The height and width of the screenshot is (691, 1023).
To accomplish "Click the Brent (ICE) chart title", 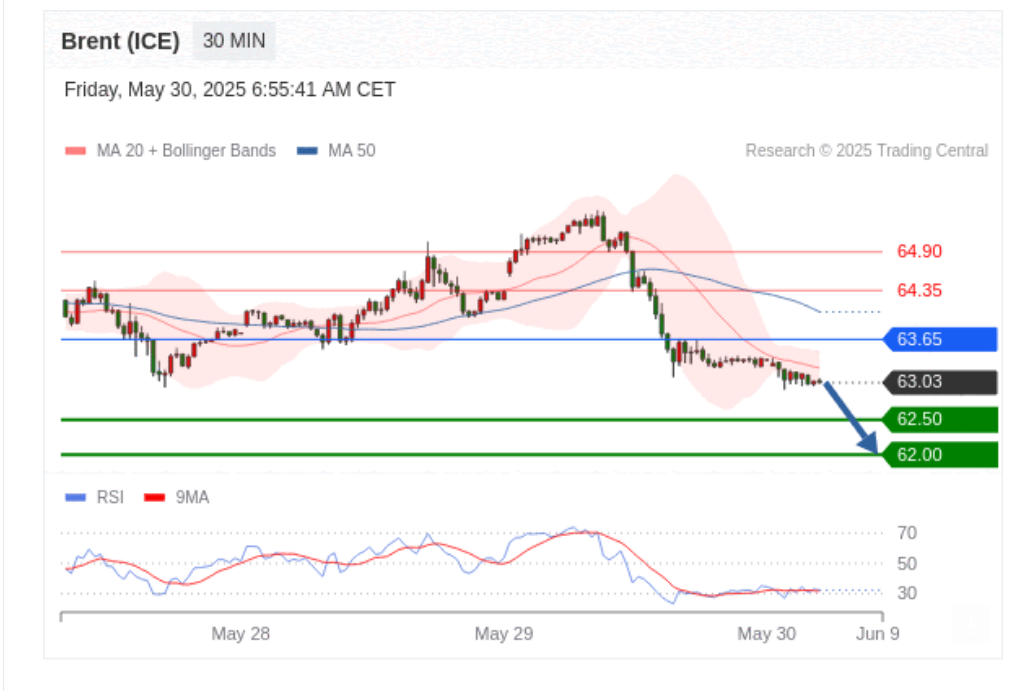I will (x=120, y=41).
